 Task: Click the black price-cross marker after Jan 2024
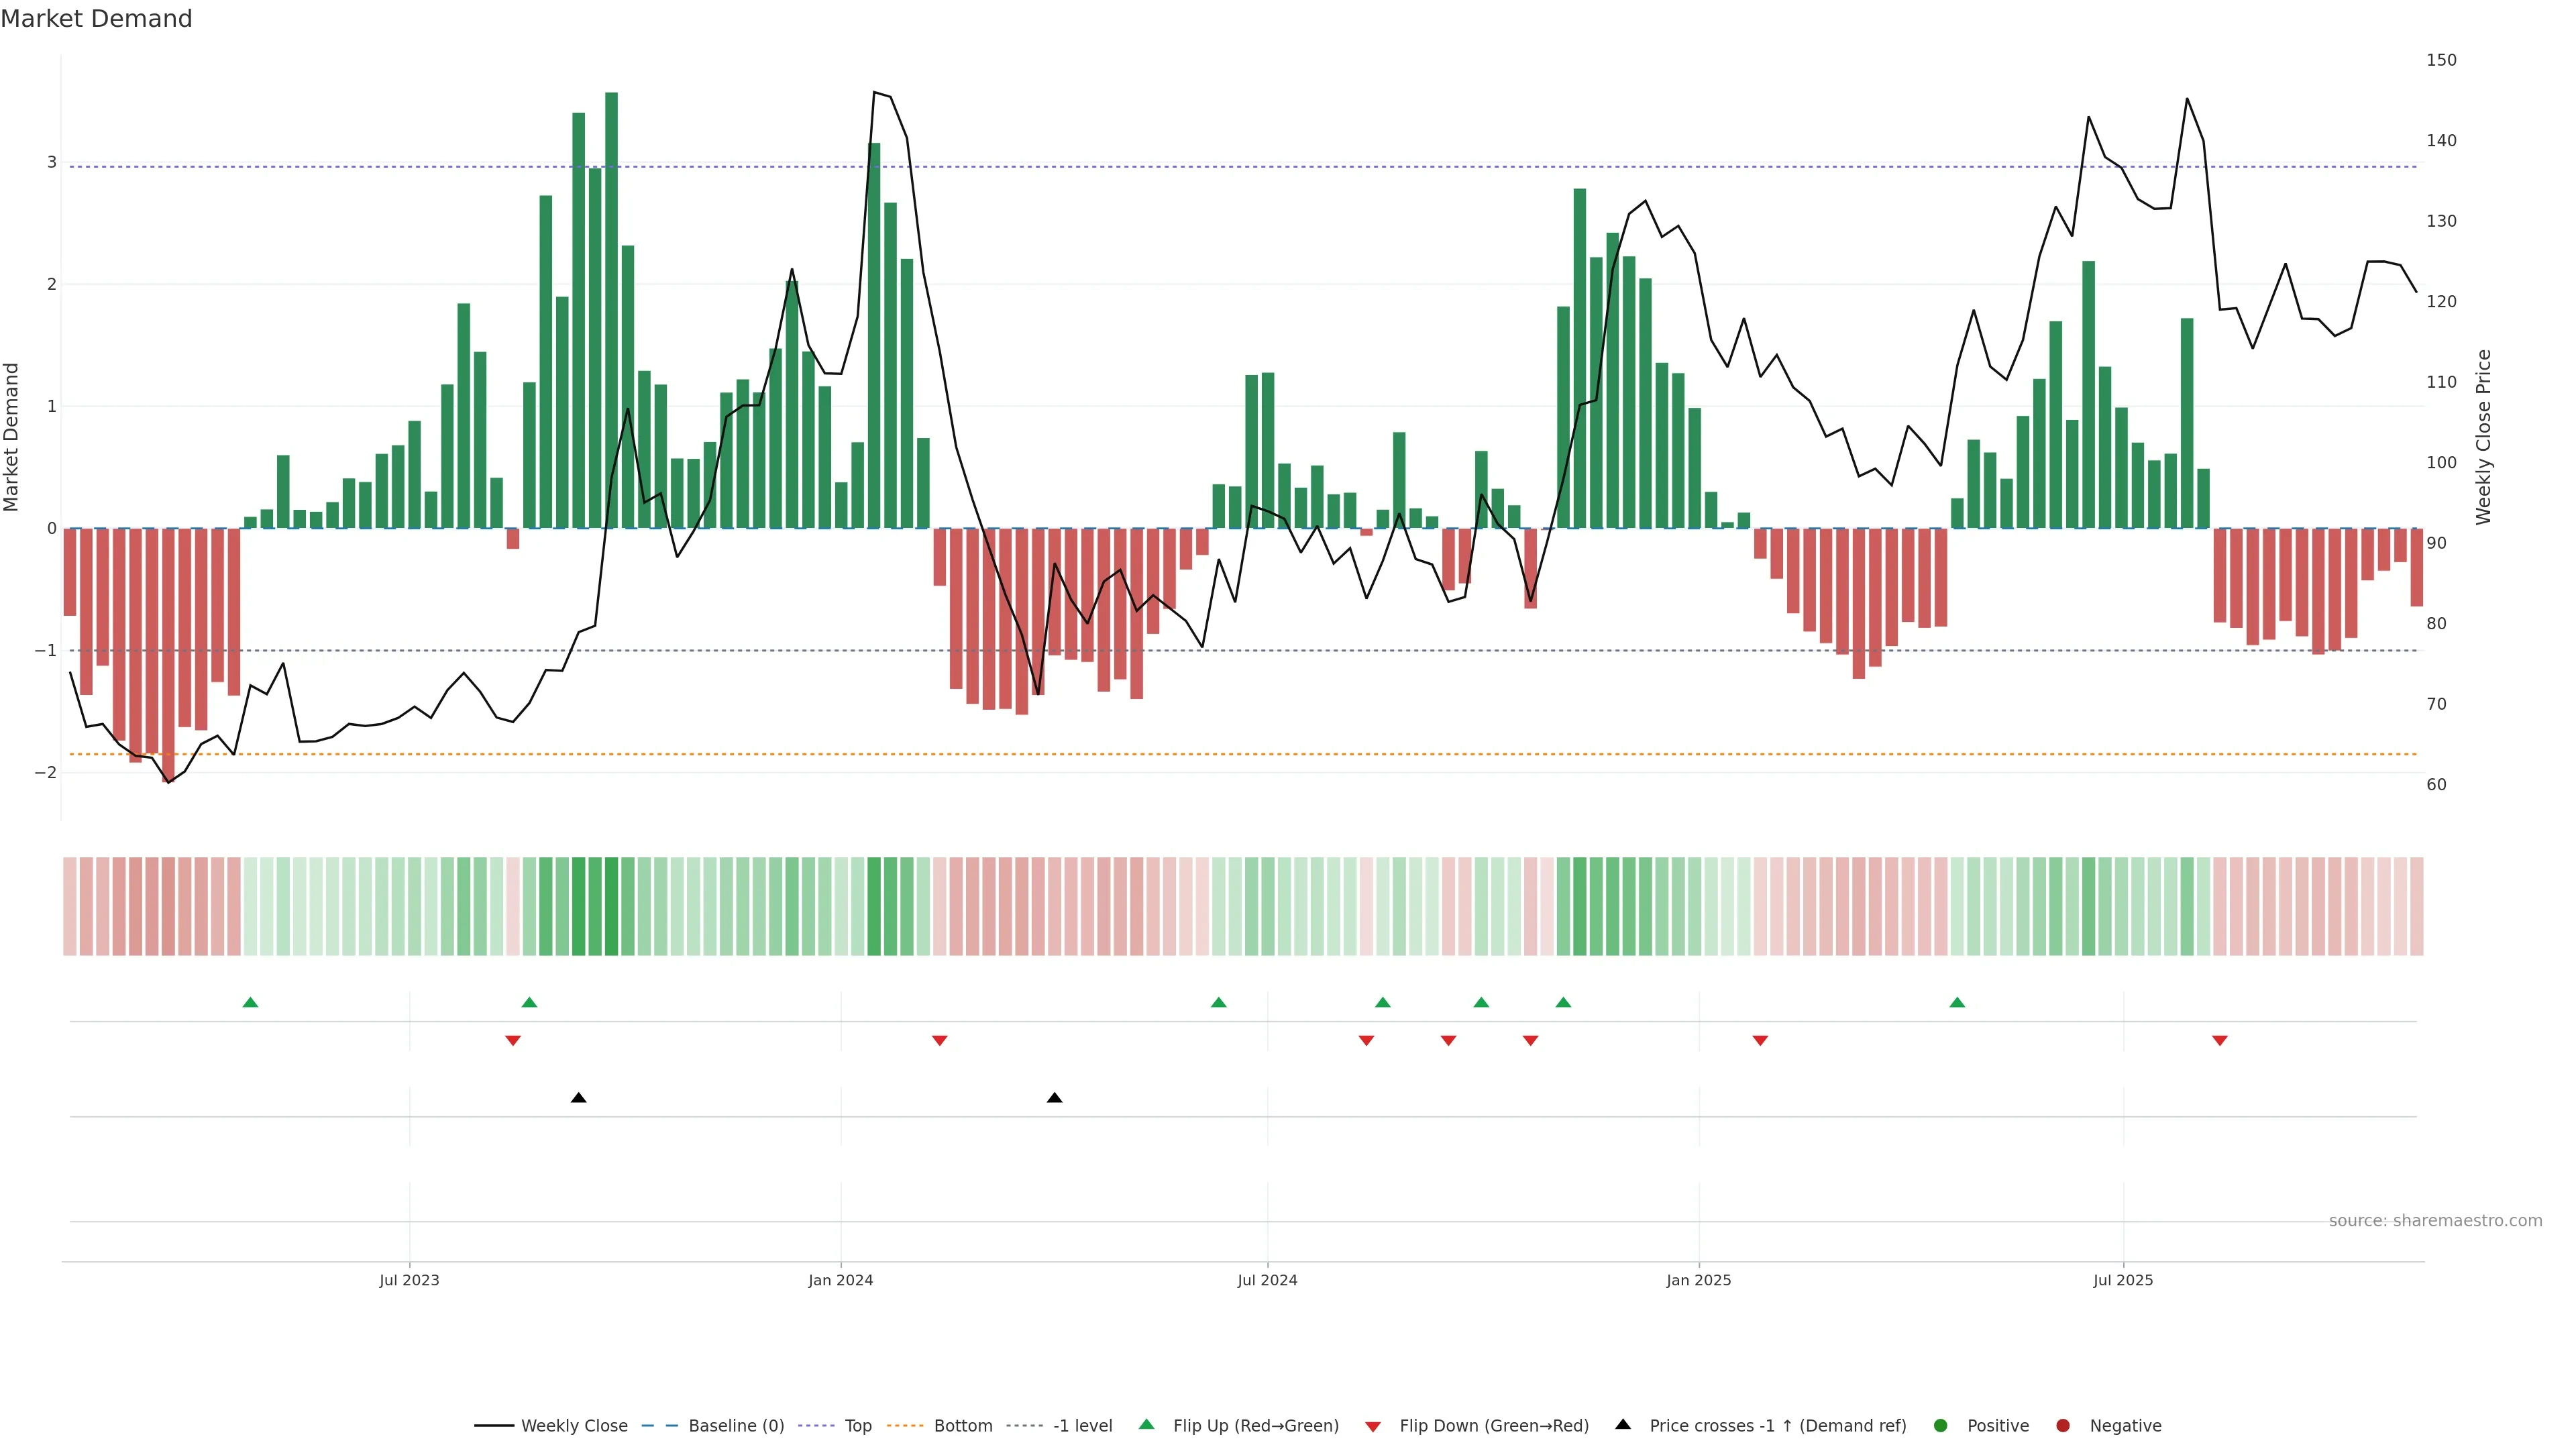pyautogui.click(x=1054, y=1098)
